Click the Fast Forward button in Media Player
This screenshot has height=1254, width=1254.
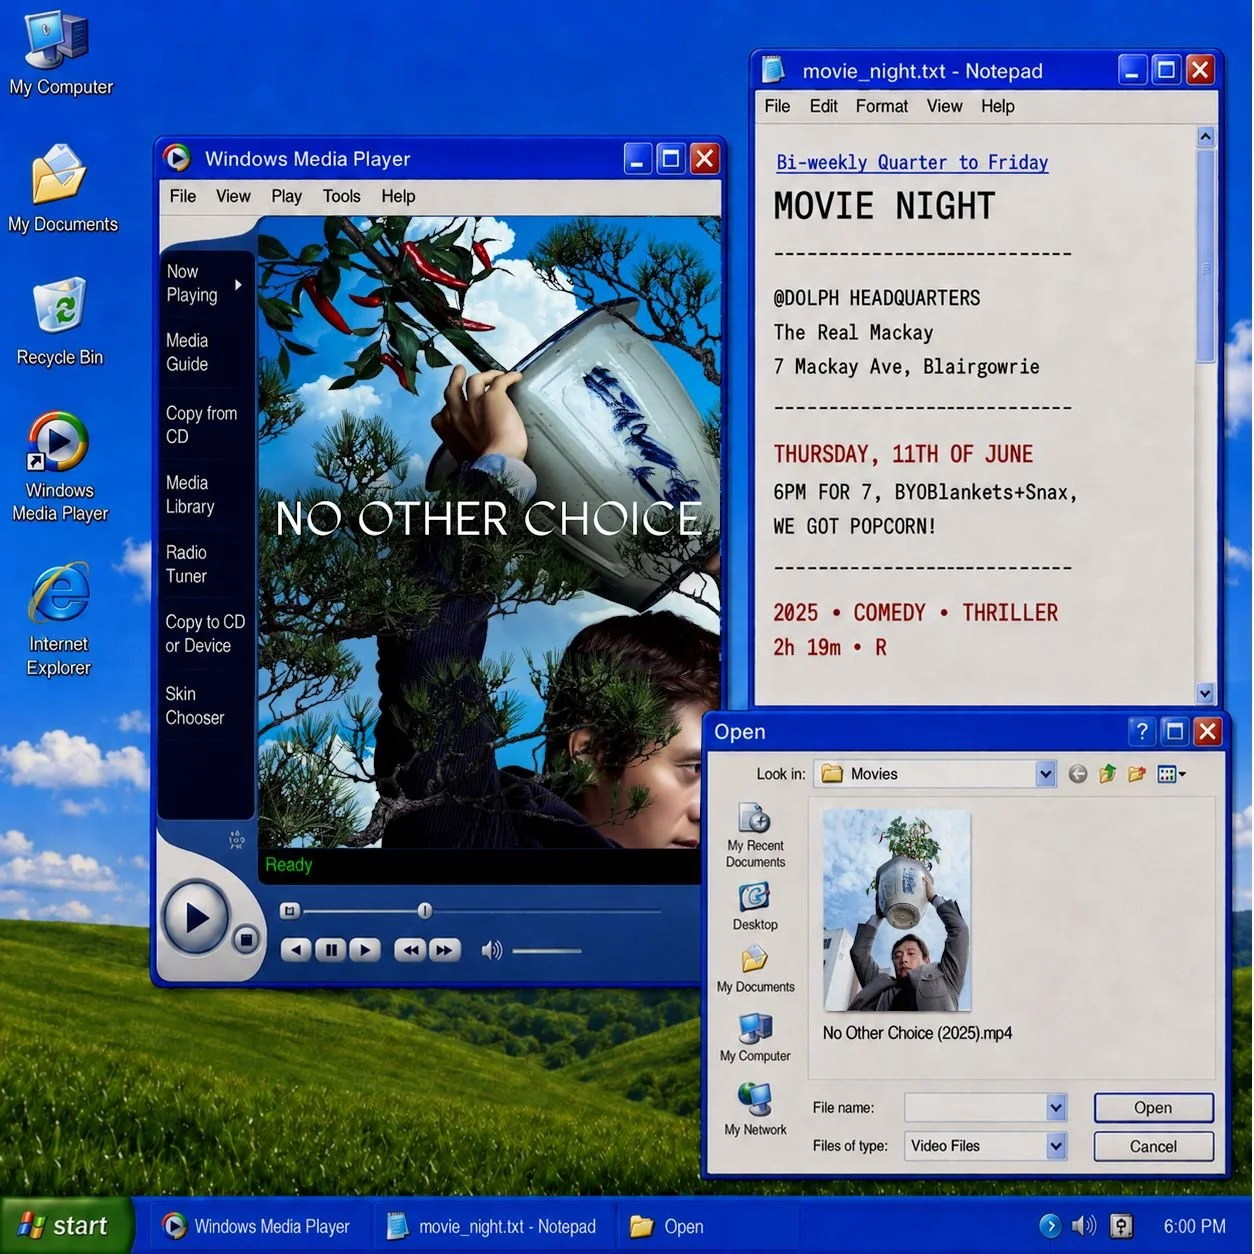(x=445, y=949)
